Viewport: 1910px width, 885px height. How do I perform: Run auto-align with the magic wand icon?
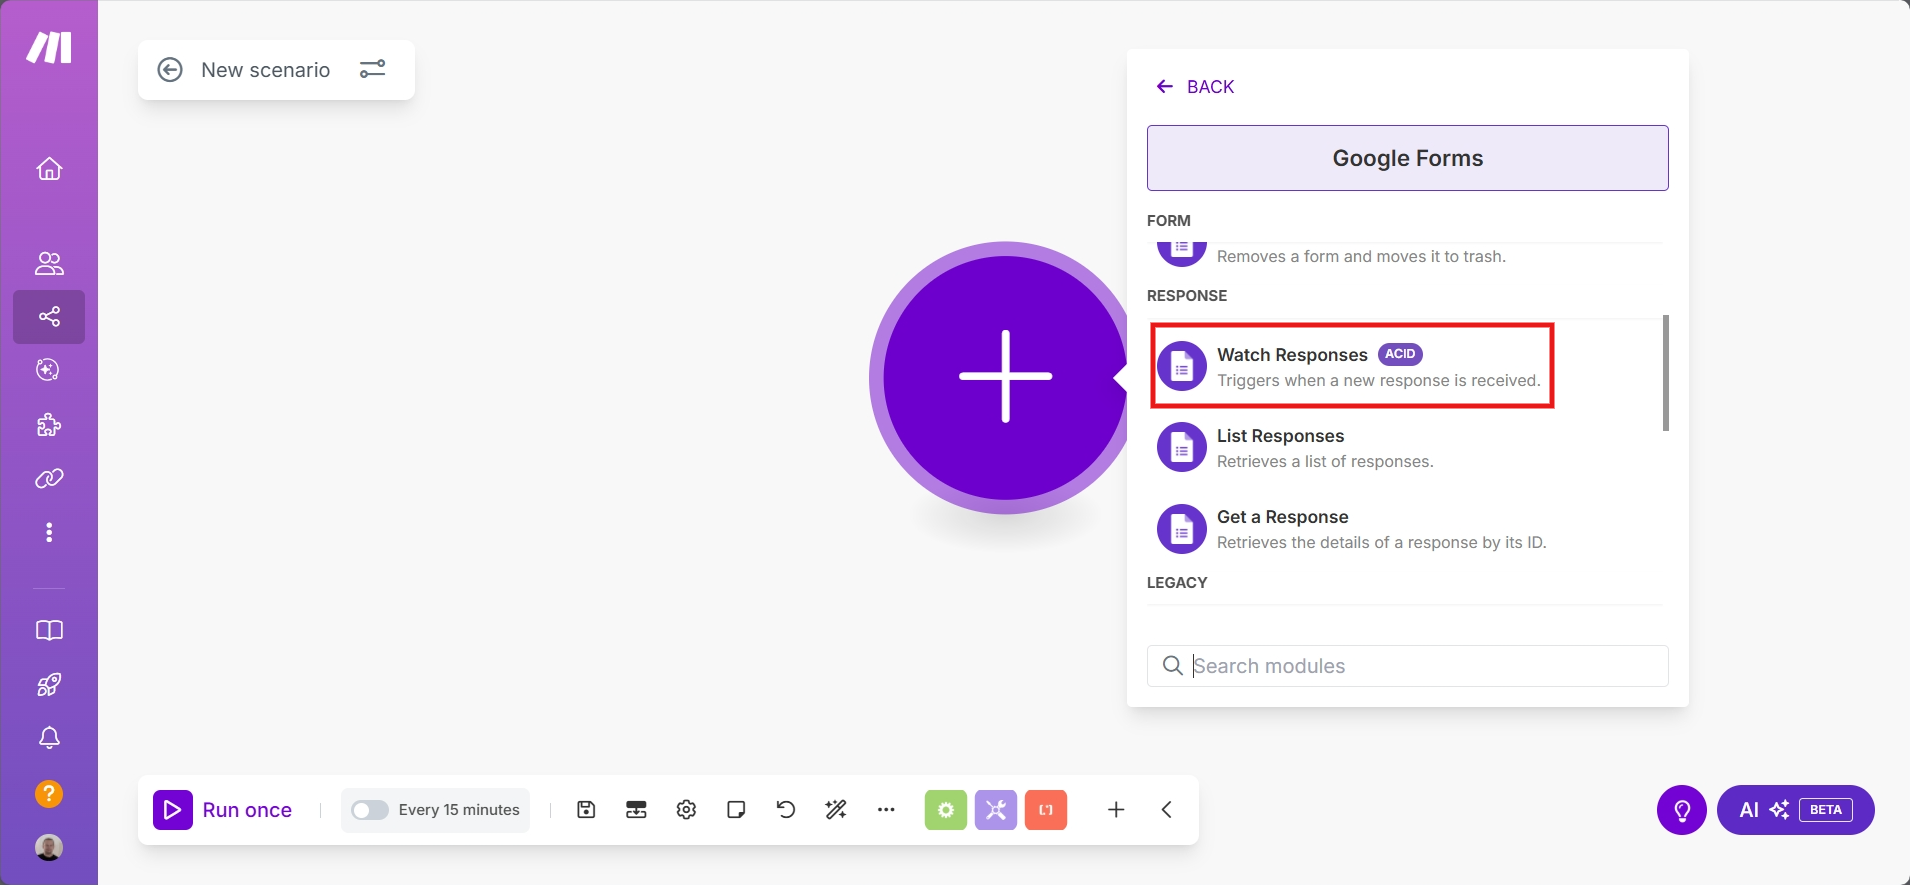836,810
